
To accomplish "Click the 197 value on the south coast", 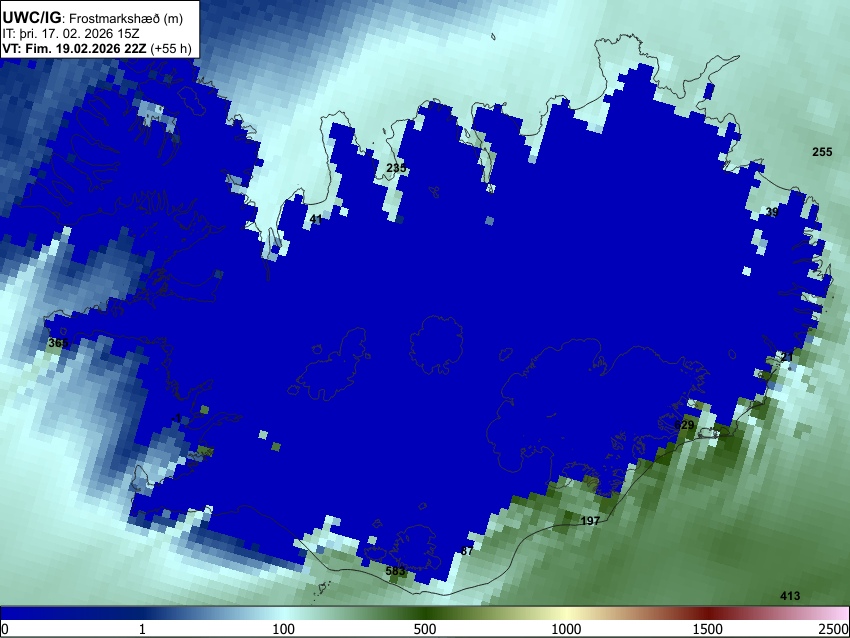I will tap(590, 521).
